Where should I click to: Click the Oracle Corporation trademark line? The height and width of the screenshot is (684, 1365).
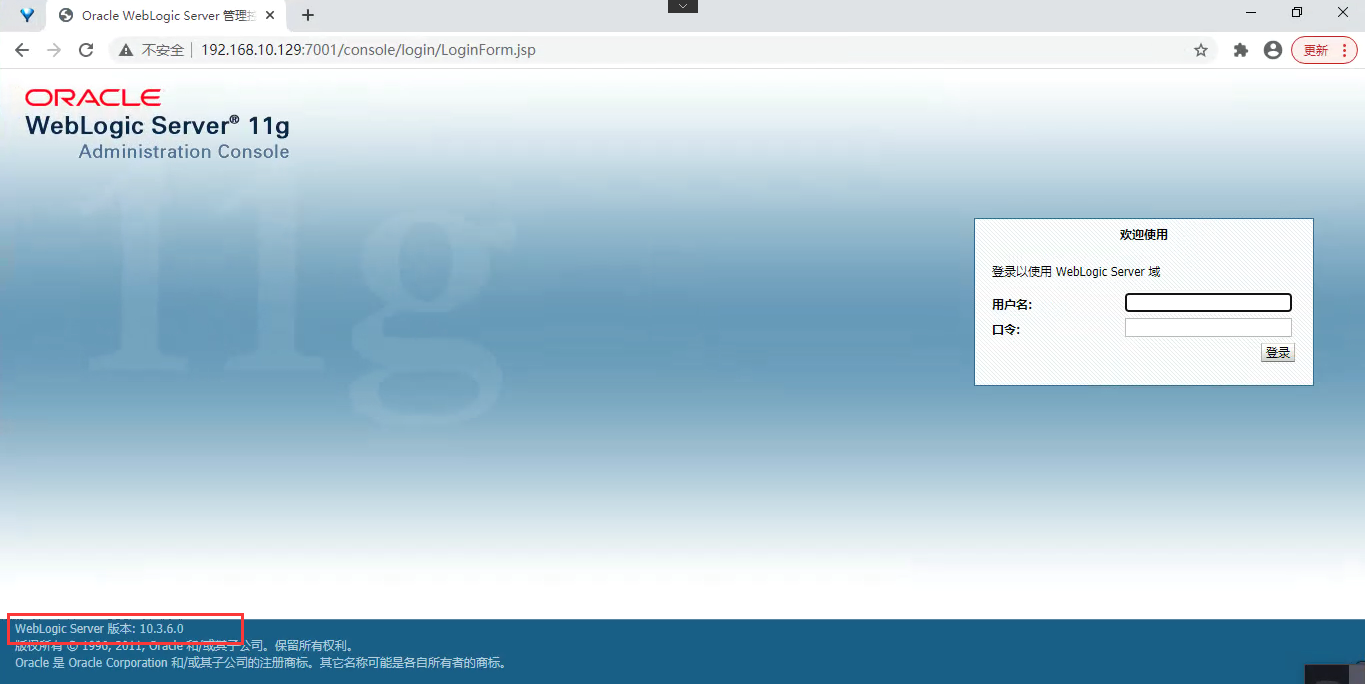point(262,663)
